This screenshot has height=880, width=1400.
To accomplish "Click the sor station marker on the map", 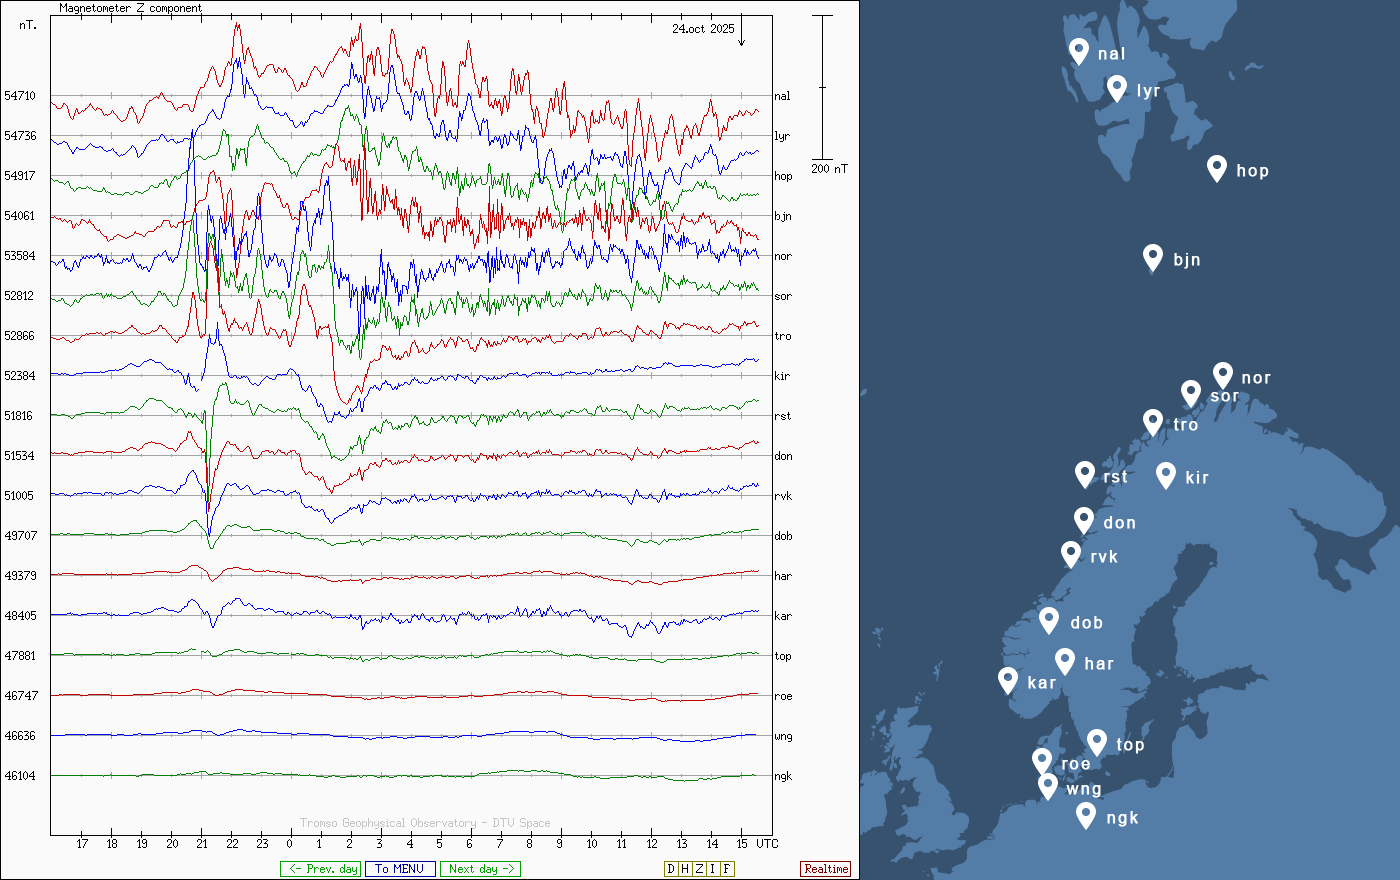I will click(1191, 393).
